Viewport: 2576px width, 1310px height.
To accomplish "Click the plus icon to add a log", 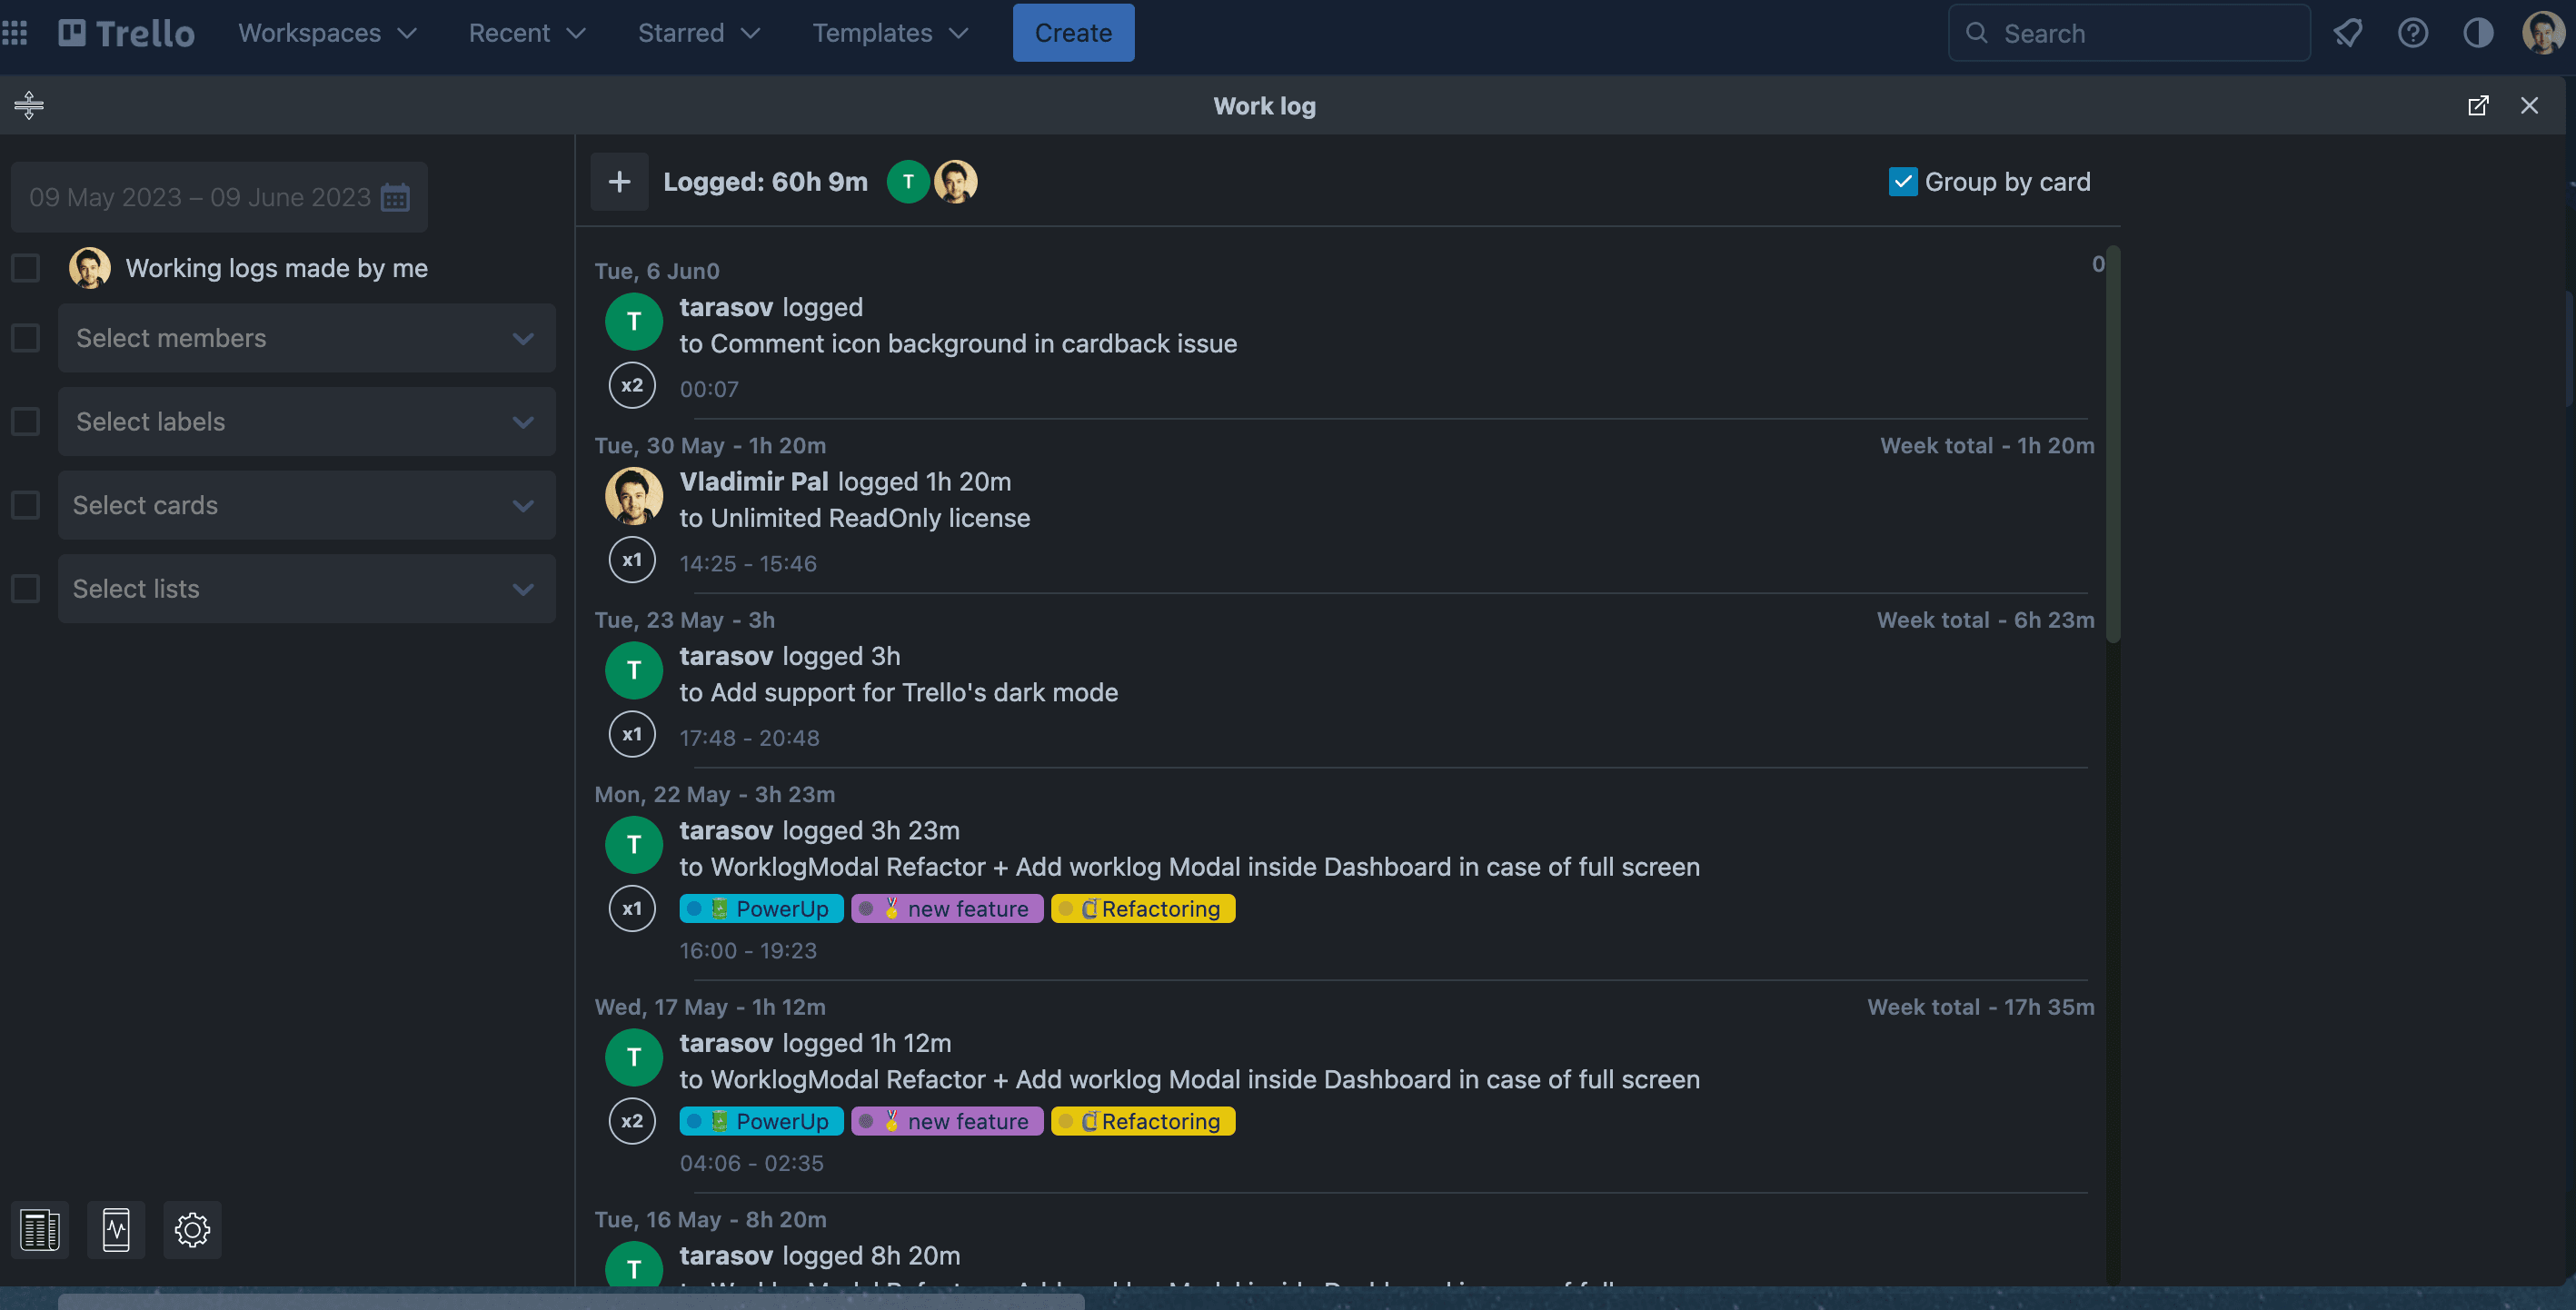I will pyautogui.click(x=619, y=181).
